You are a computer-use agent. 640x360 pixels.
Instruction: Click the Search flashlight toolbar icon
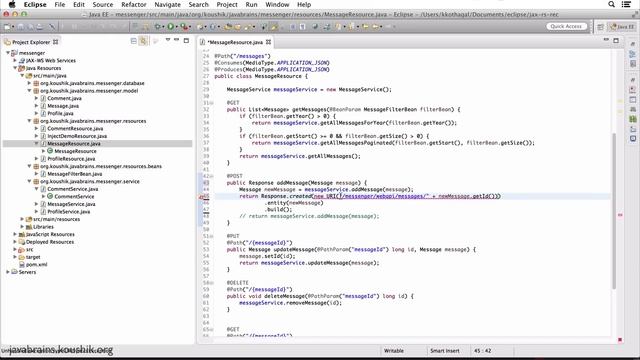(x=248, y=27)
